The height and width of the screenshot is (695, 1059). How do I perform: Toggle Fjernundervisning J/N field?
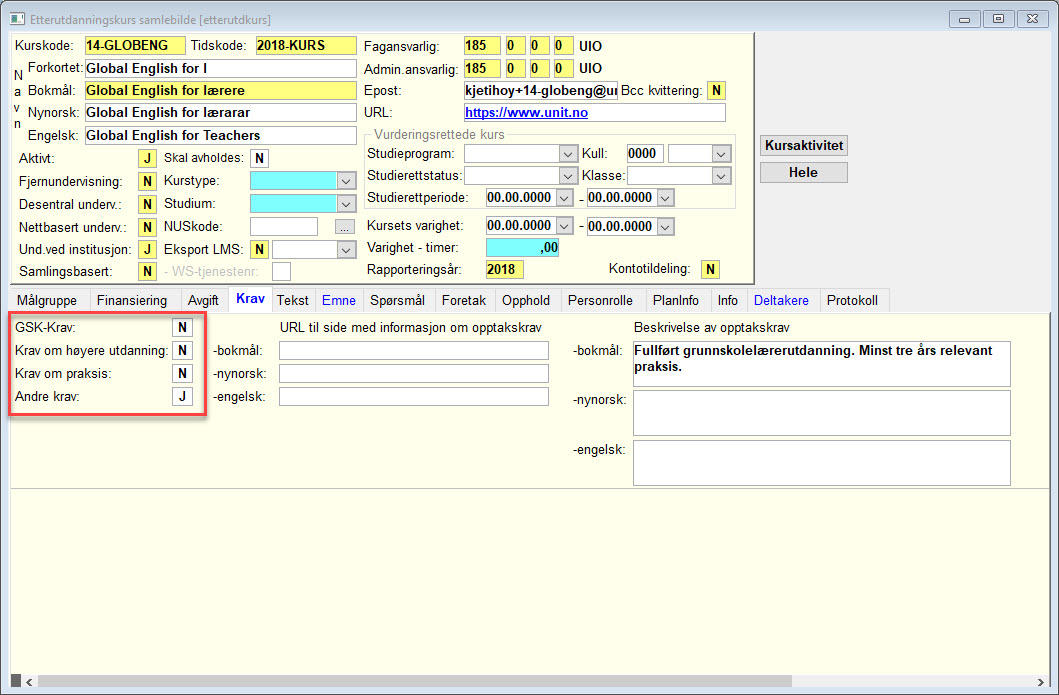click(147, 182)
